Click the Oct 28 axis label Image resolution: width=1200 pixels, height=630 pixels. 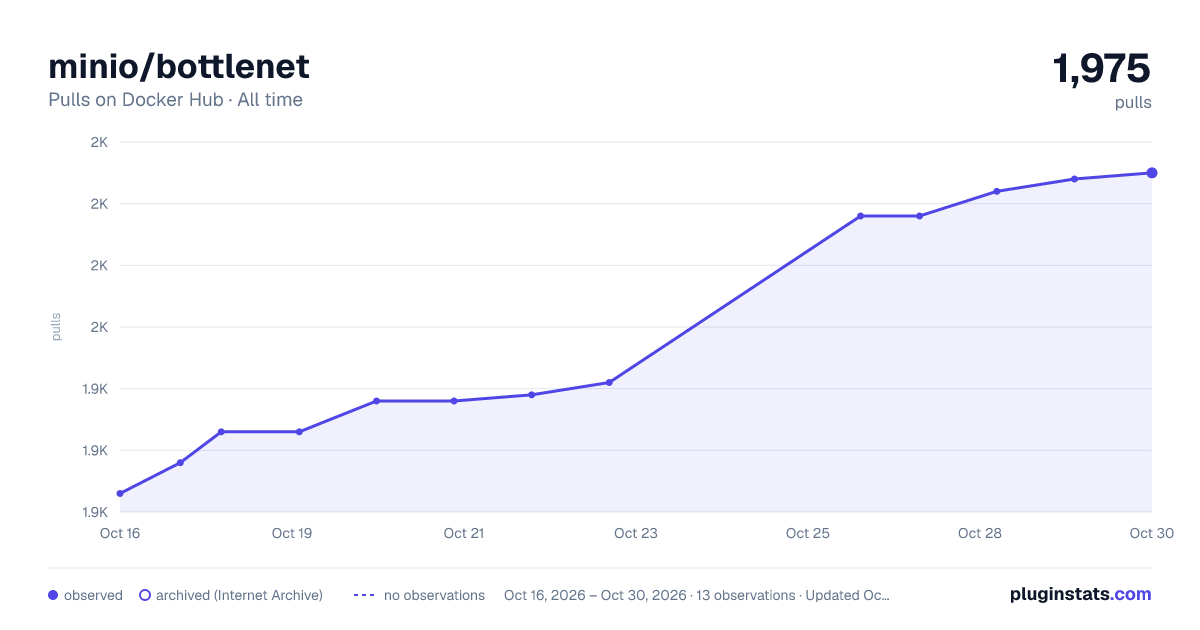click(x=980, y=533)
